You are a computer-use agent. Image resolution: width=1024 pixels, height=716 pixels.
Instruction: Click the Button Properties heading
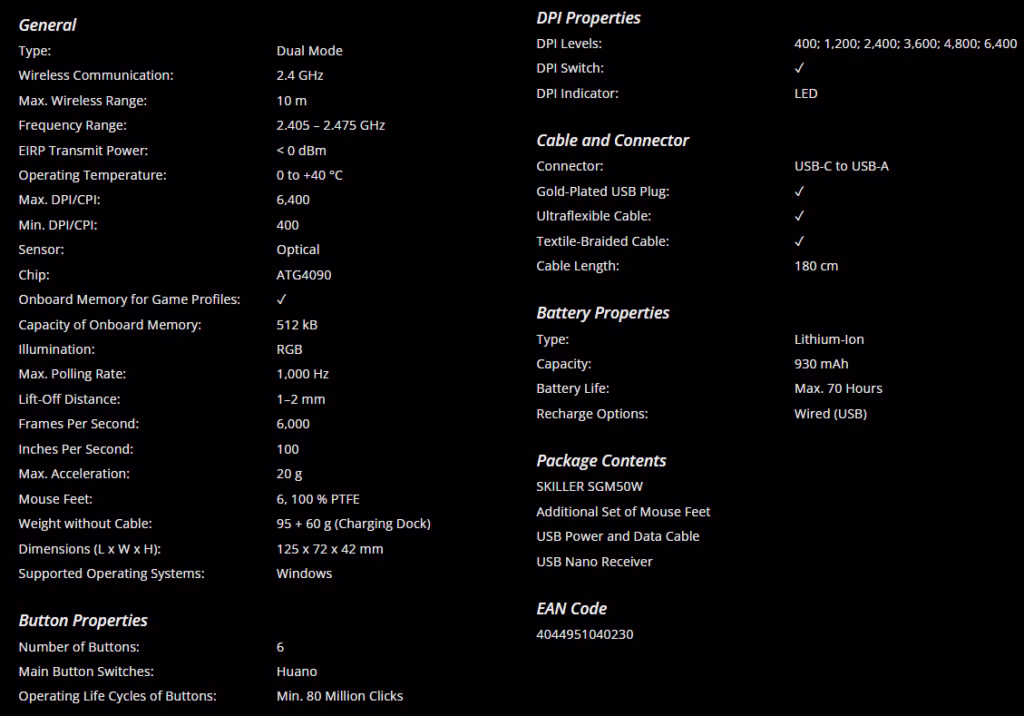(x=83, y=621)
